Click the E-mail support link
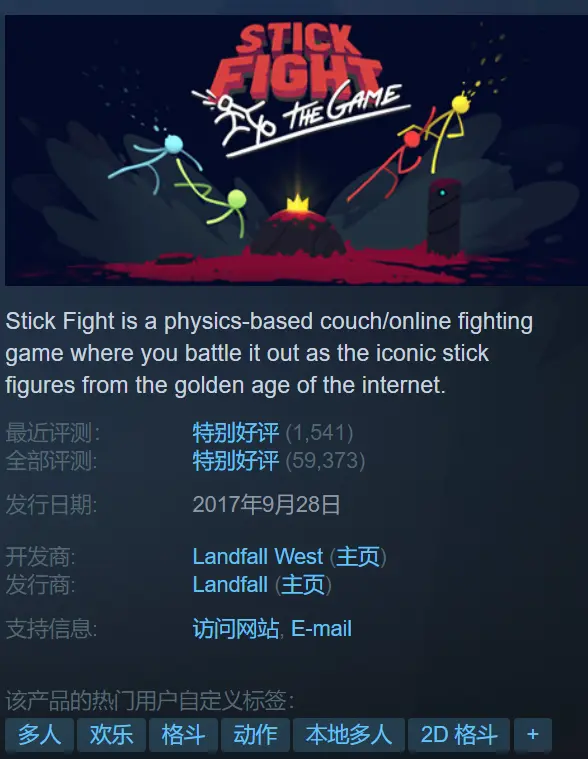Screen dimensions: 588x759 (321, 629)
